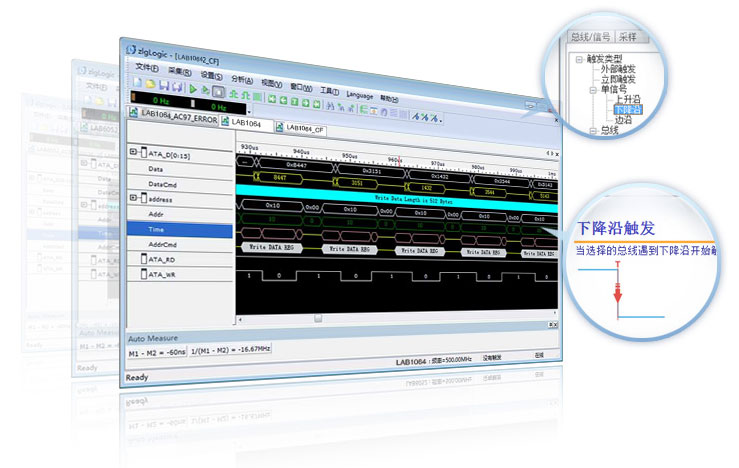Collapse the 单信号 tree node
Image resolution: width=739 pixels, height=468 pixels.
pyautogui.click(x=593, y=90)
